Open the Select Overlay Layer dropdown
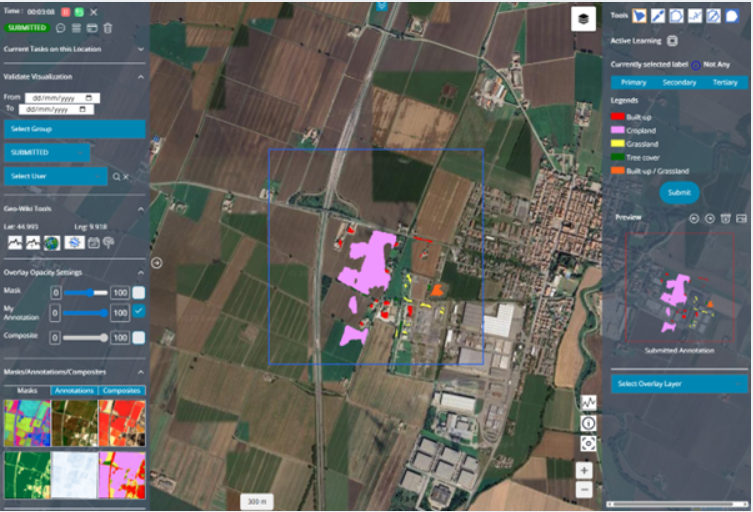753x512 pixels. coord(679,384)
